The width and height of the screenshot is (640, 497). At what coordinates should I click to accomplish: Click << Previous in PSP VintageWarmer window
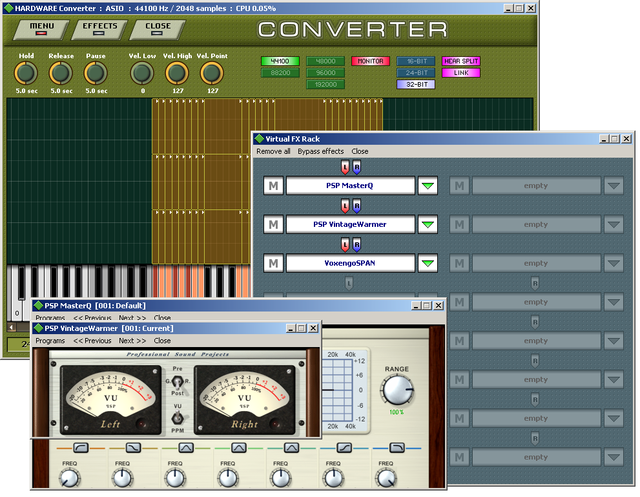[x=92, y=341]
